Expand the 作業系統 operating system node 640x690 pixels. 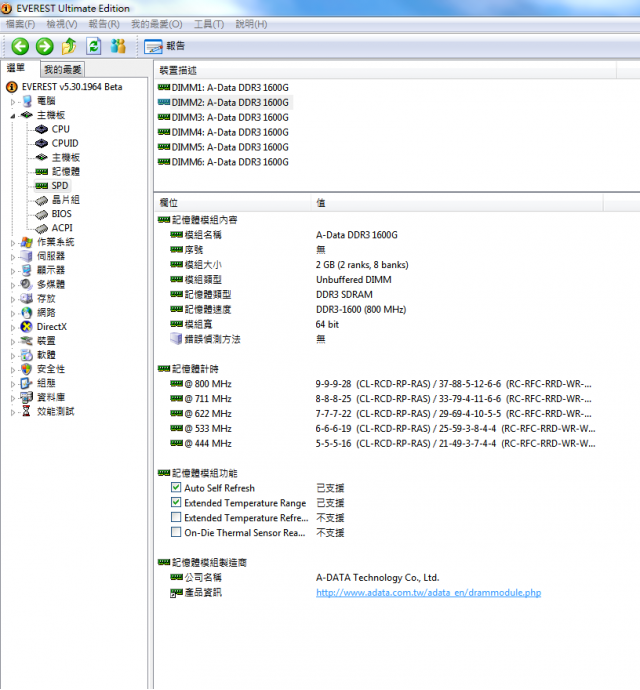point(13,242)
